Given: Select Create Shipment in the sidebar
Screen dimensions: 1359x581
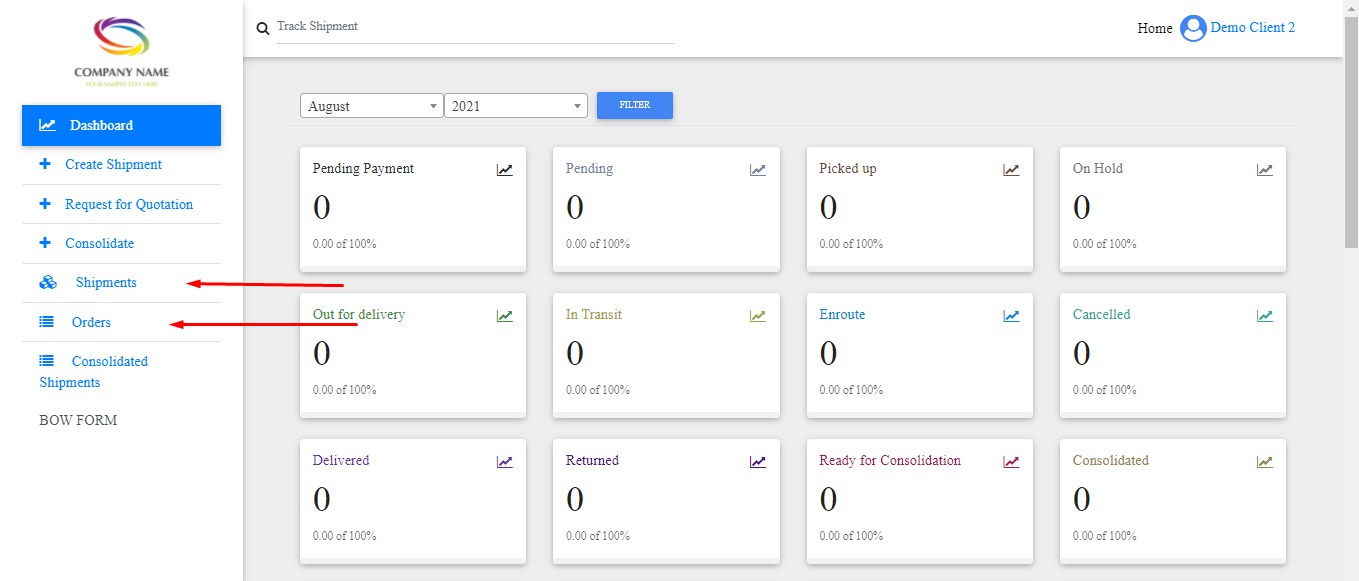Looking at the screenshot, I should [x=113, y=165].
